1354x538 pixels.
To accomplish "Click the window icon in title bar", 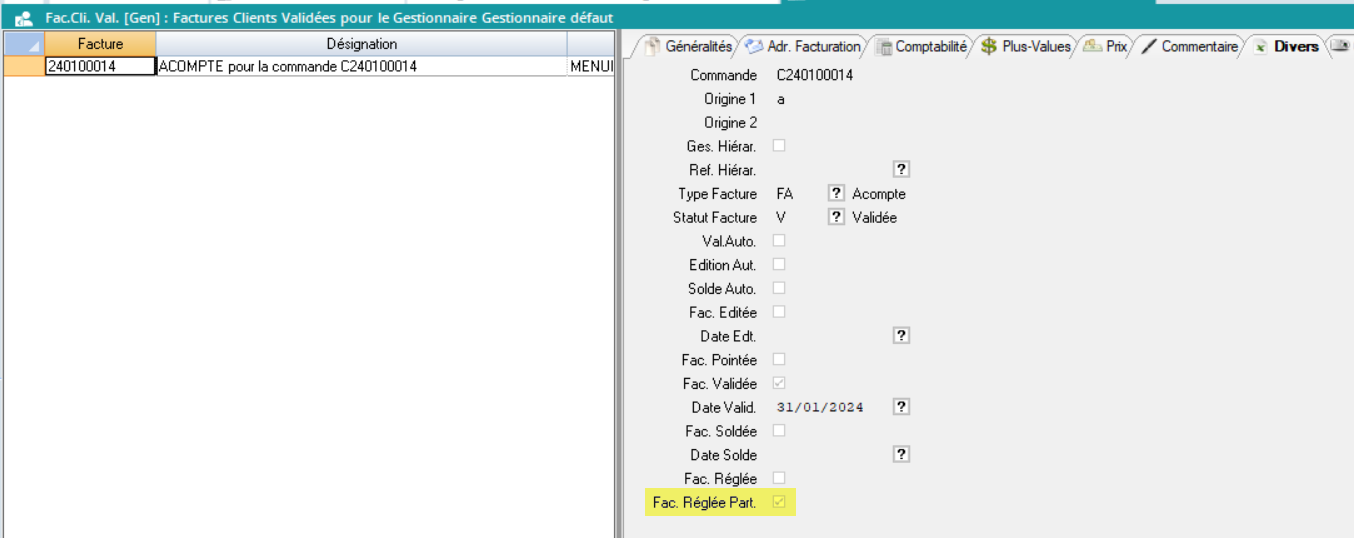I will [x=24, y=18].
